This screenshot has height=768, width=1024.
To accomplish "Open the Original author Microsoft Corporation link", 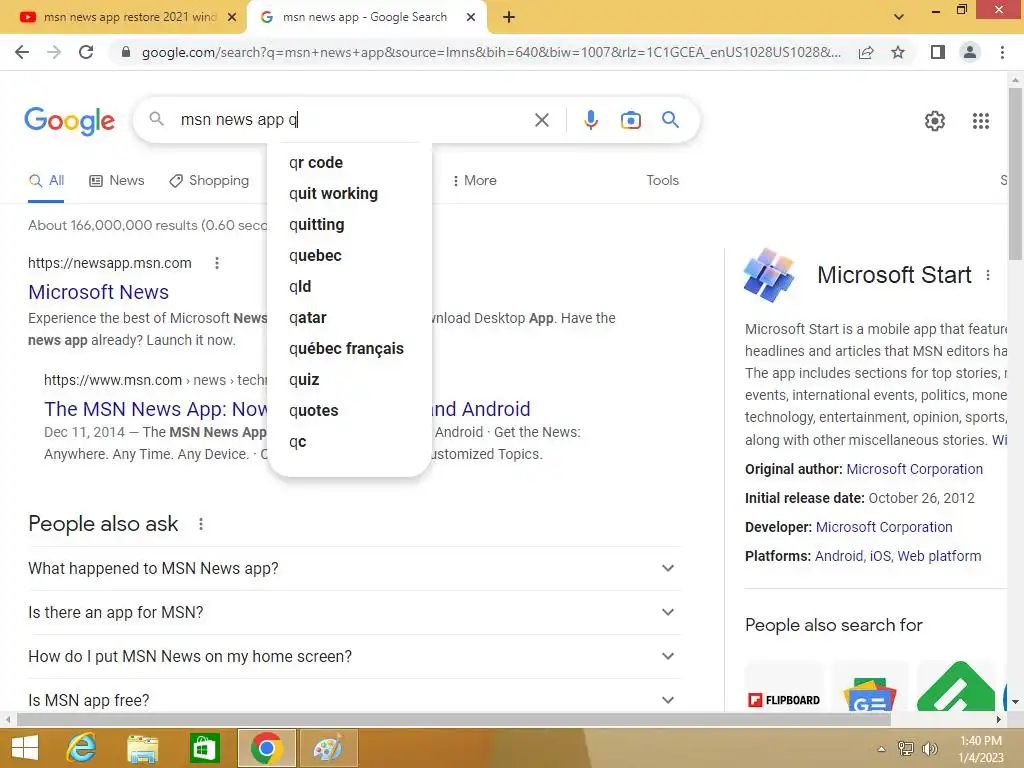I will click(914, 469).
